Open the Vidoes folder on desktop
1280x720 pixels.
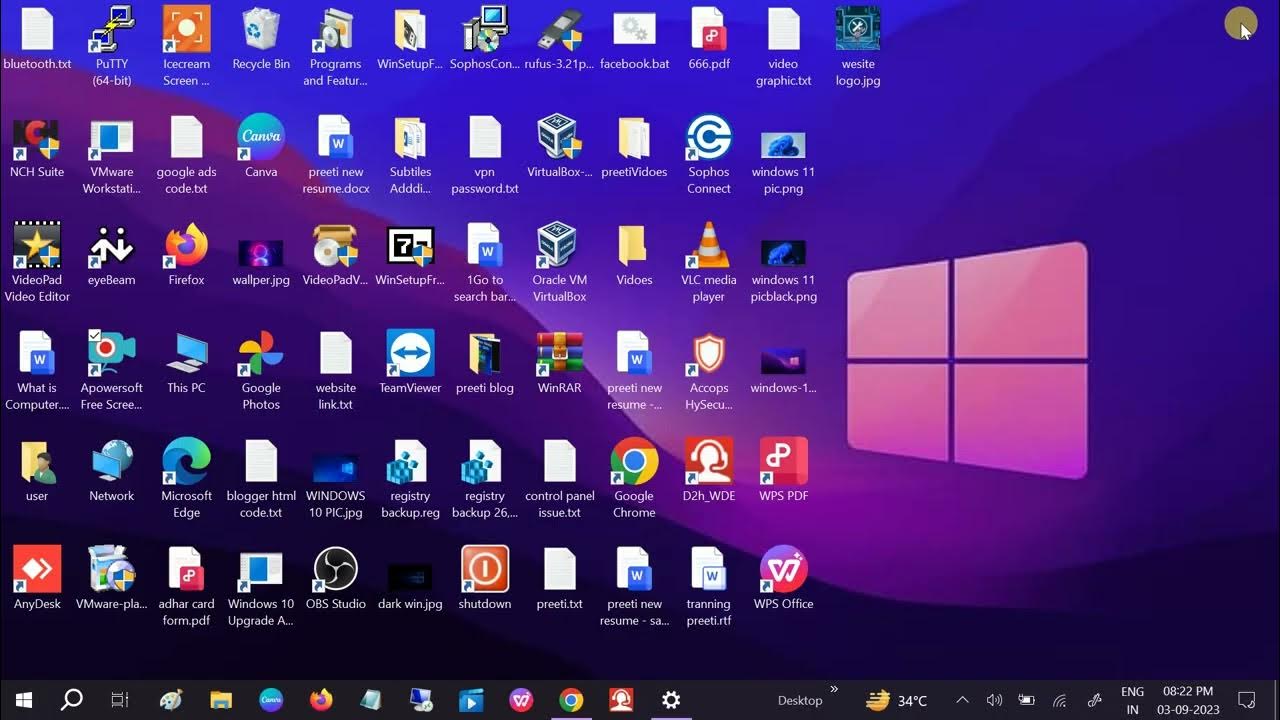[x=634, y=246]
